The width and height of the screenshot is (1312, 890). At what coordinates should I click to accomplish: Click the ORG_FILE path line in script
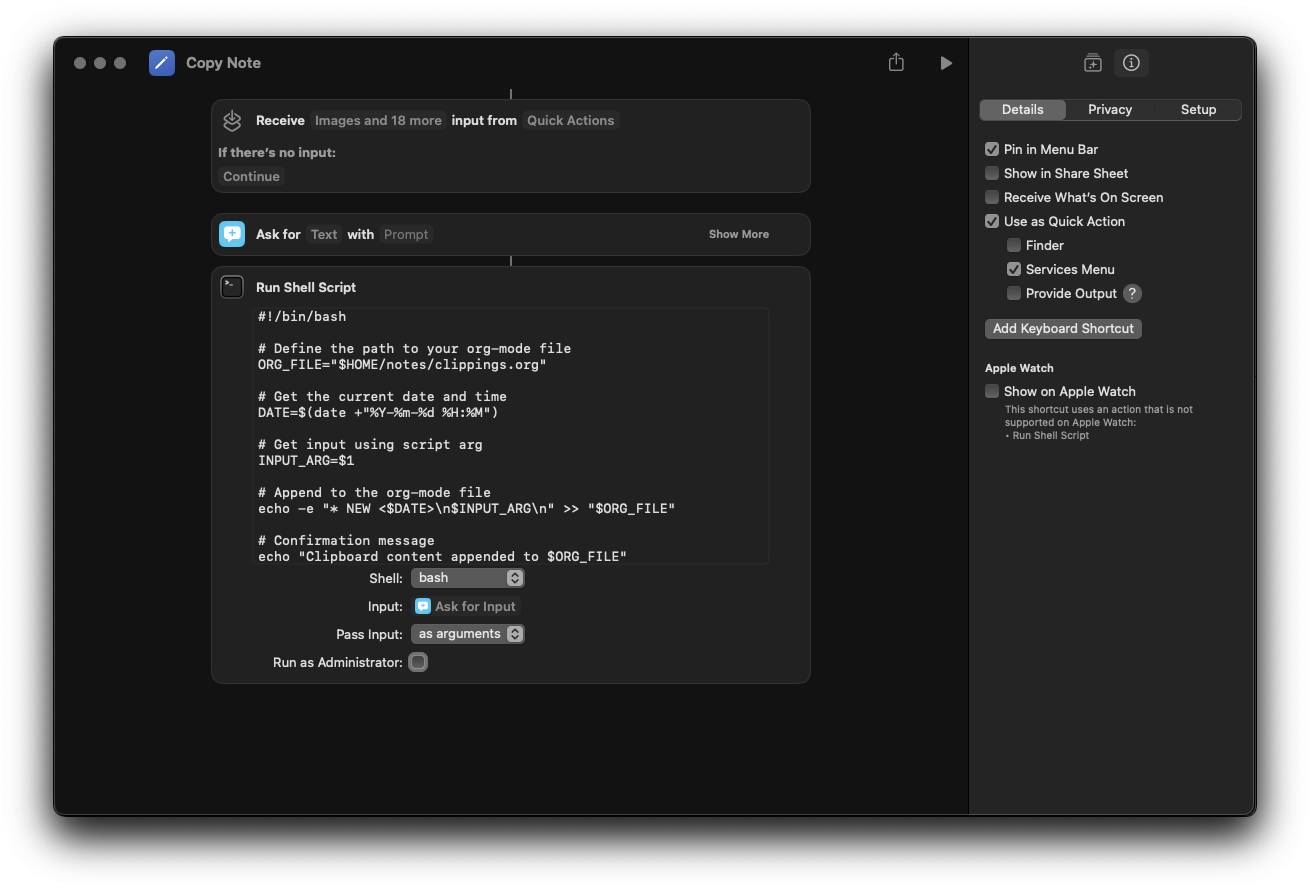coord(402,365)
